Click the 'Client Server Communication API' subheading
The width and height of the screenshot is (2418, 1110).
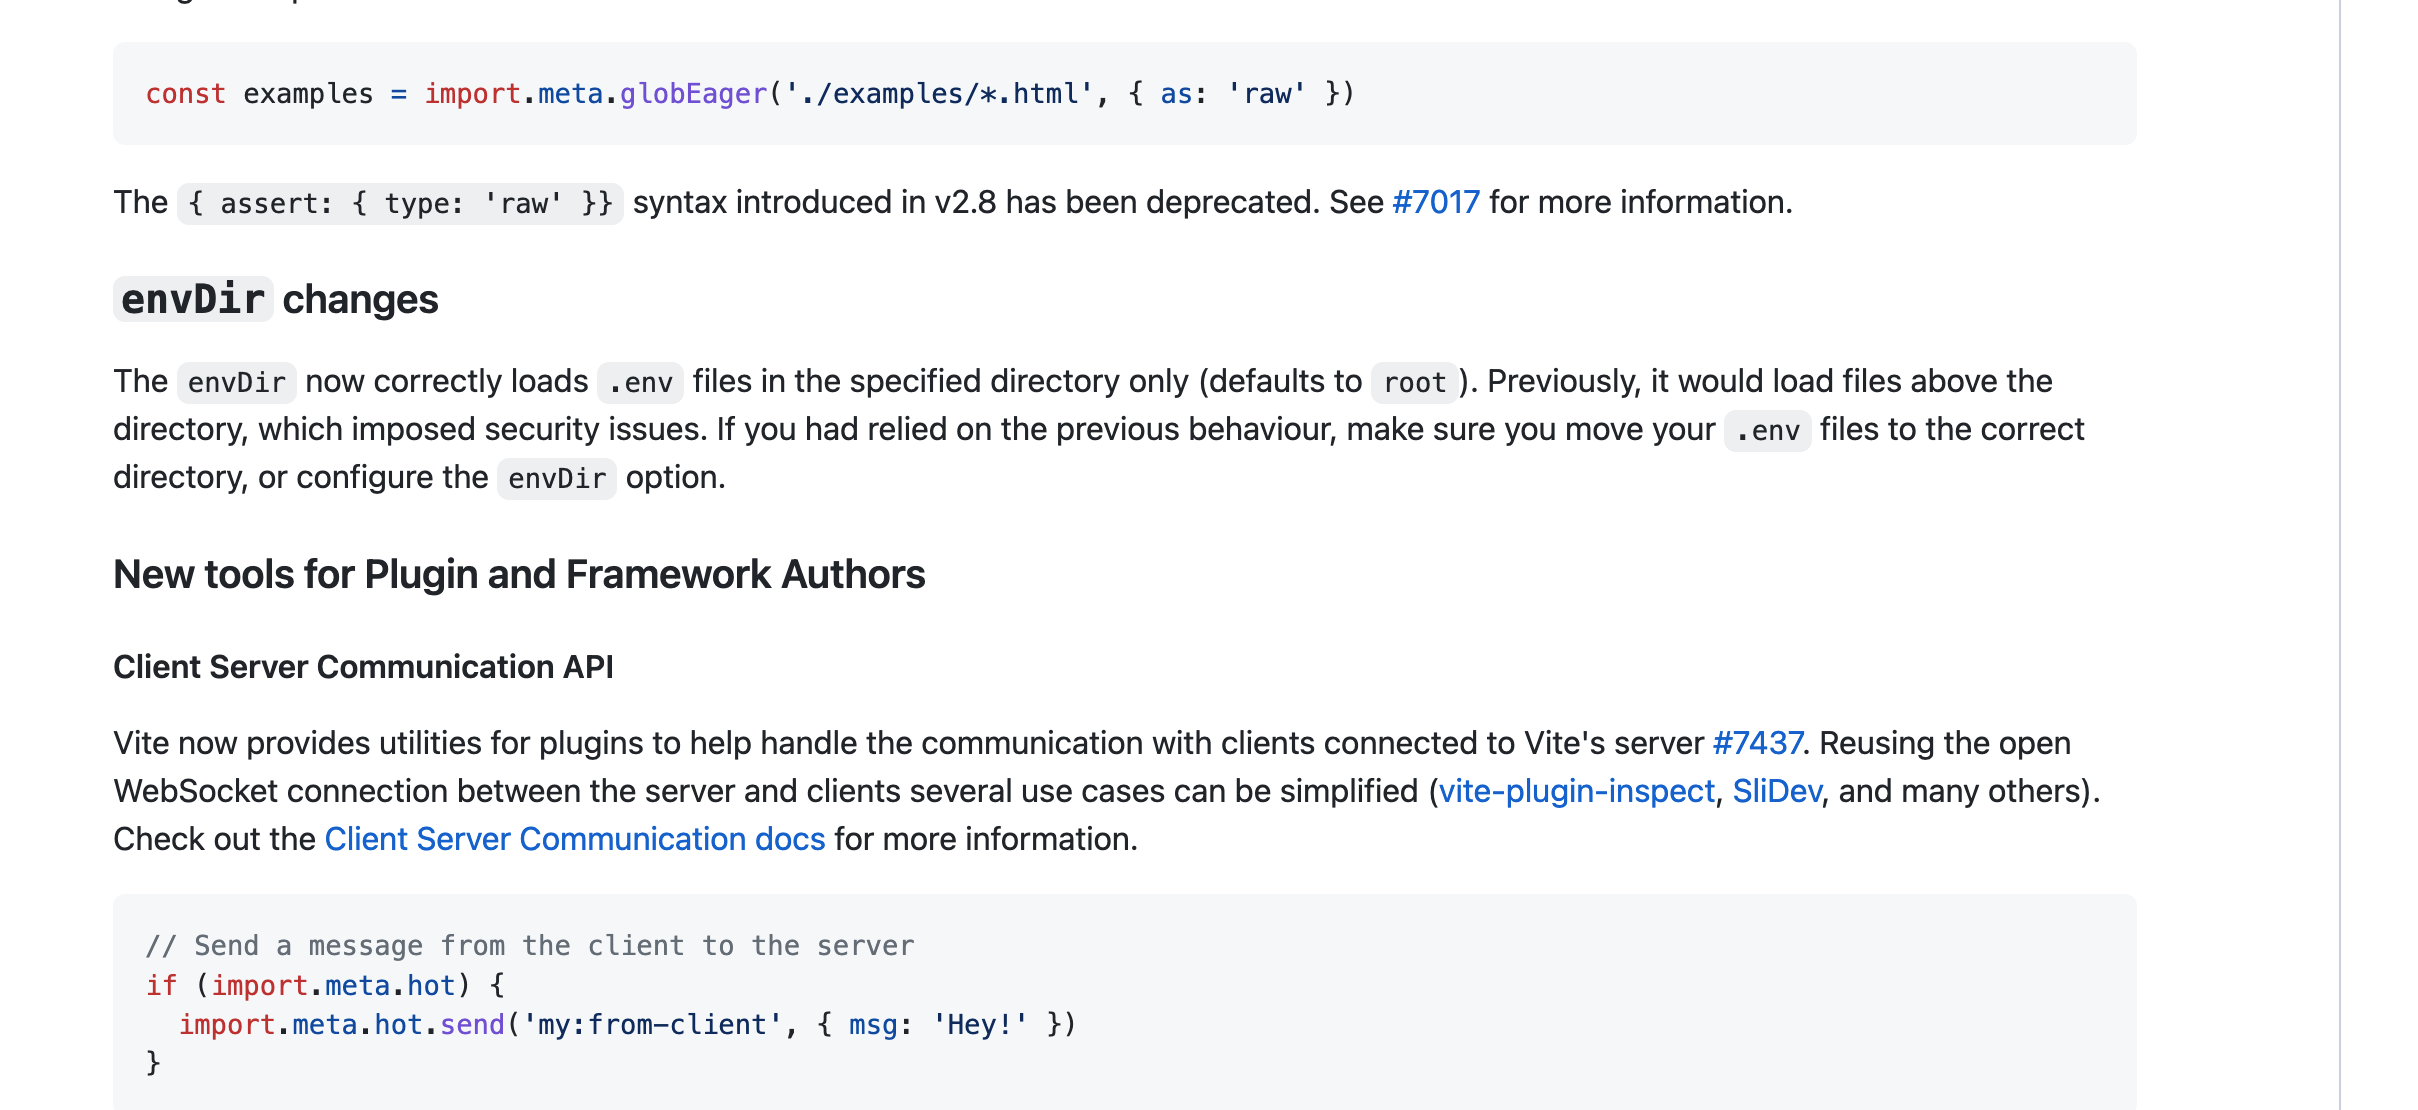(363, 667)
